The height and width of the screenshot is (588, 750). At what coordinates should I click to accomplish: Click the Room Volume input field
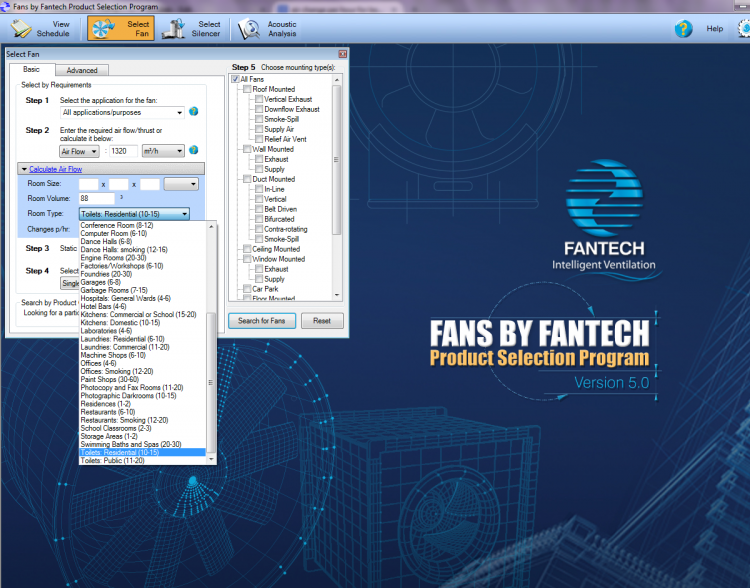[96, 199]
